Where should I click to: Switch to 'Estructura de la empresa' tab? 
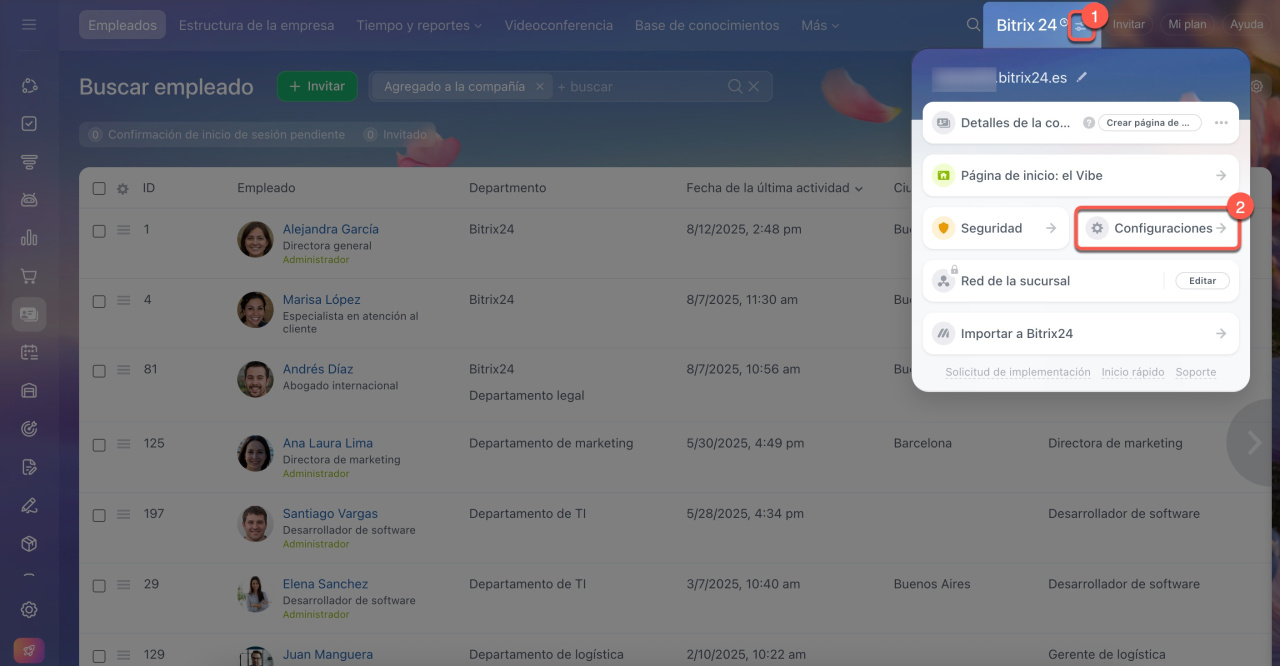pyautogui.click(x=257, y=25)
